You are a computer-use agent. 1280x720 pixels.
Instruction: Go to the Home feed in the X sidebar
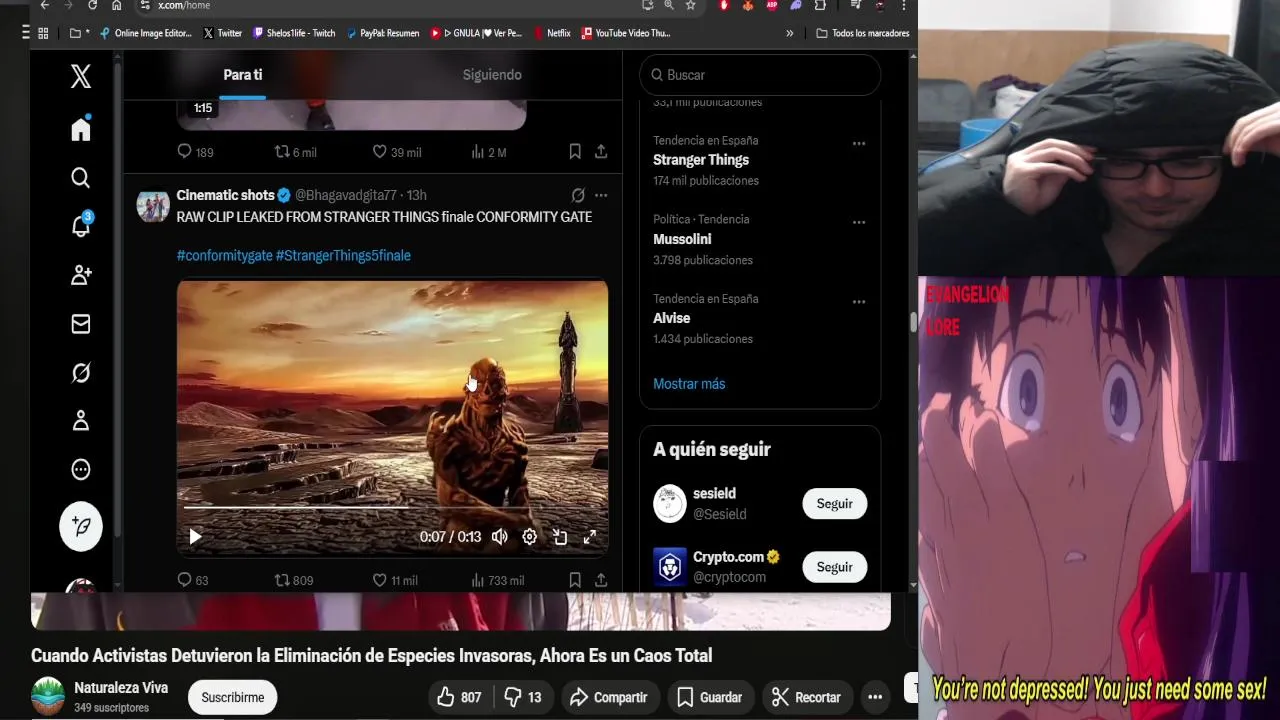[x=81, y=129]
